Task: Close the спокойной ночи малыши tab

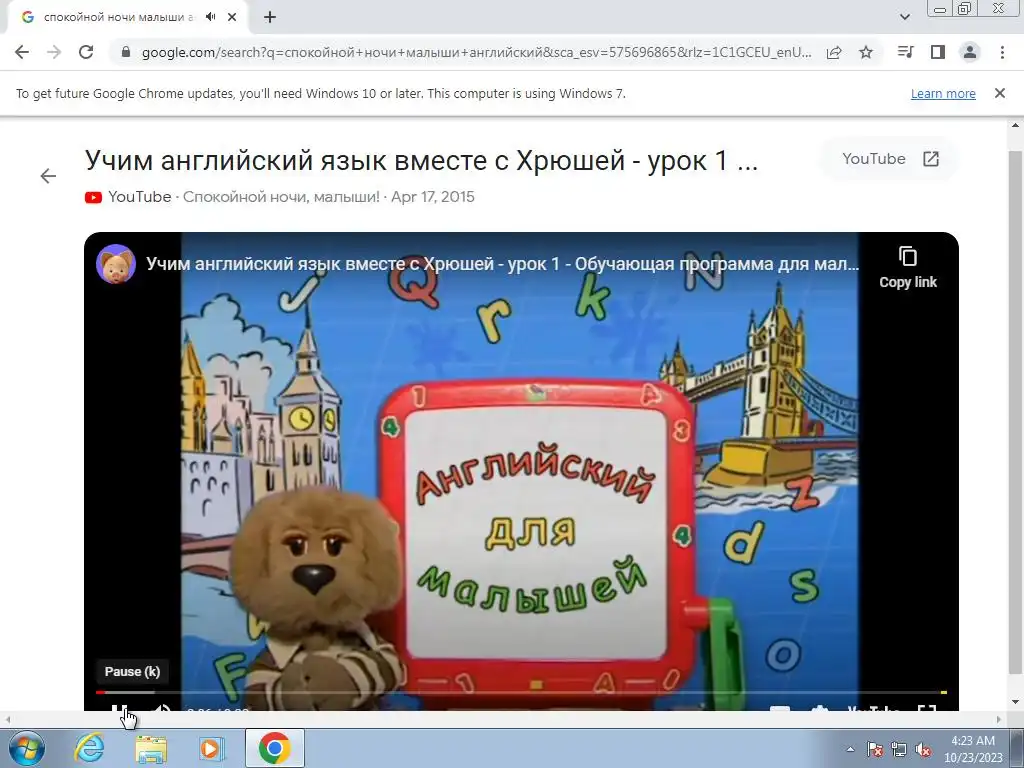Action: 232,18
